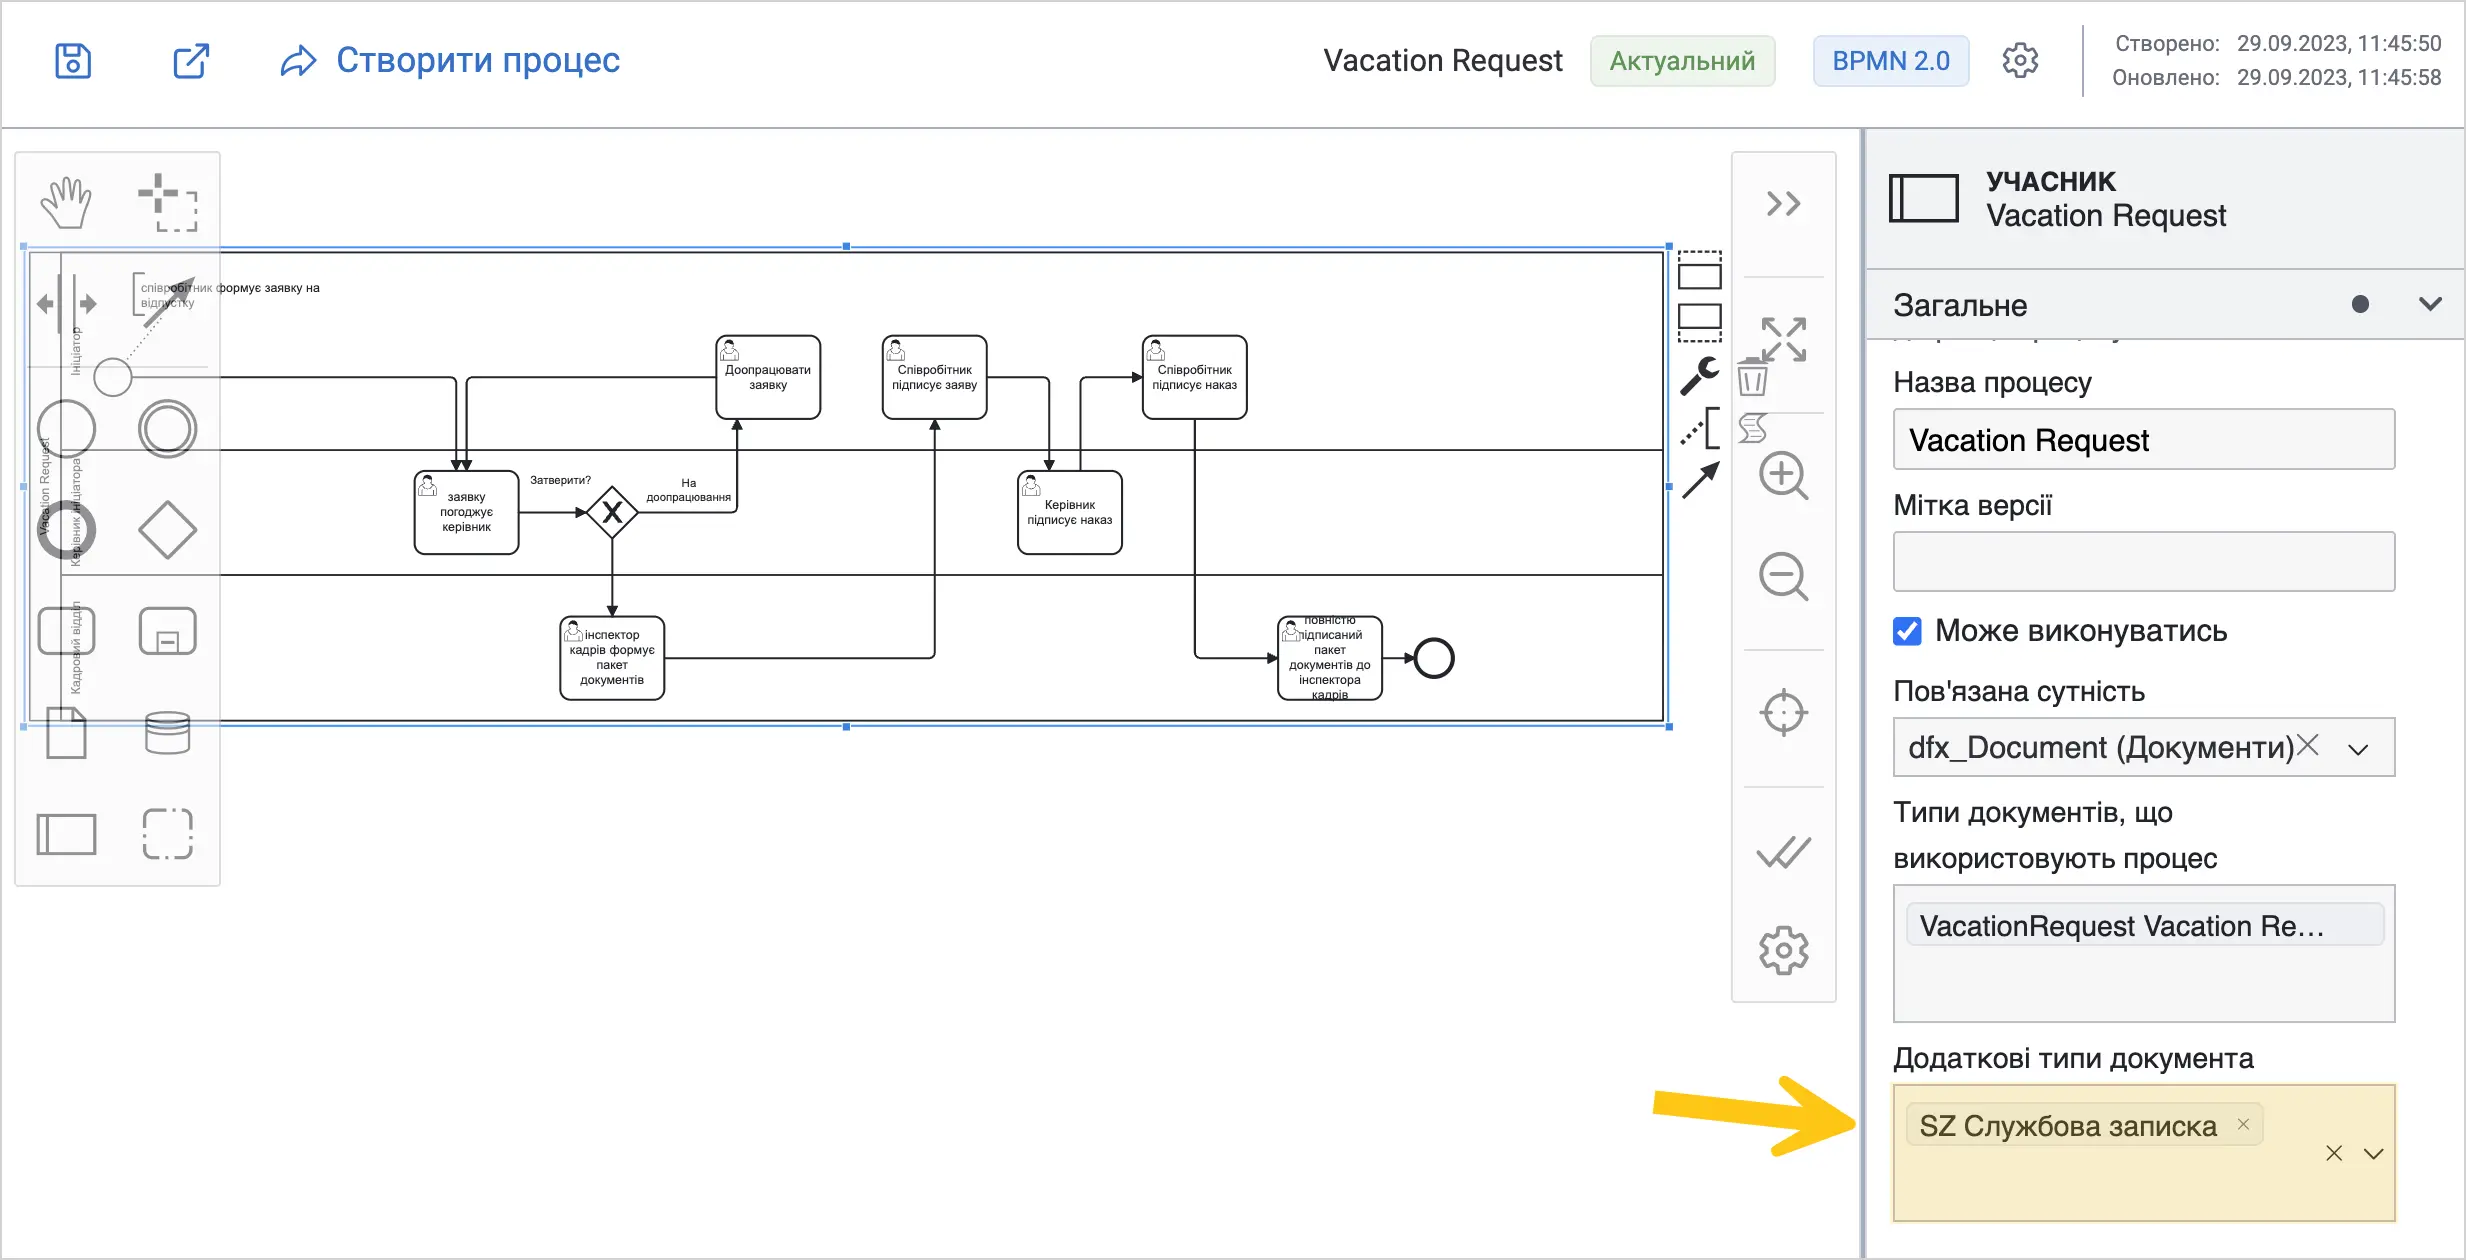The width and height of the screenshot is (2466, 1260).
Task: Delete selected element with trash icon
Action: click(1752, 377)
